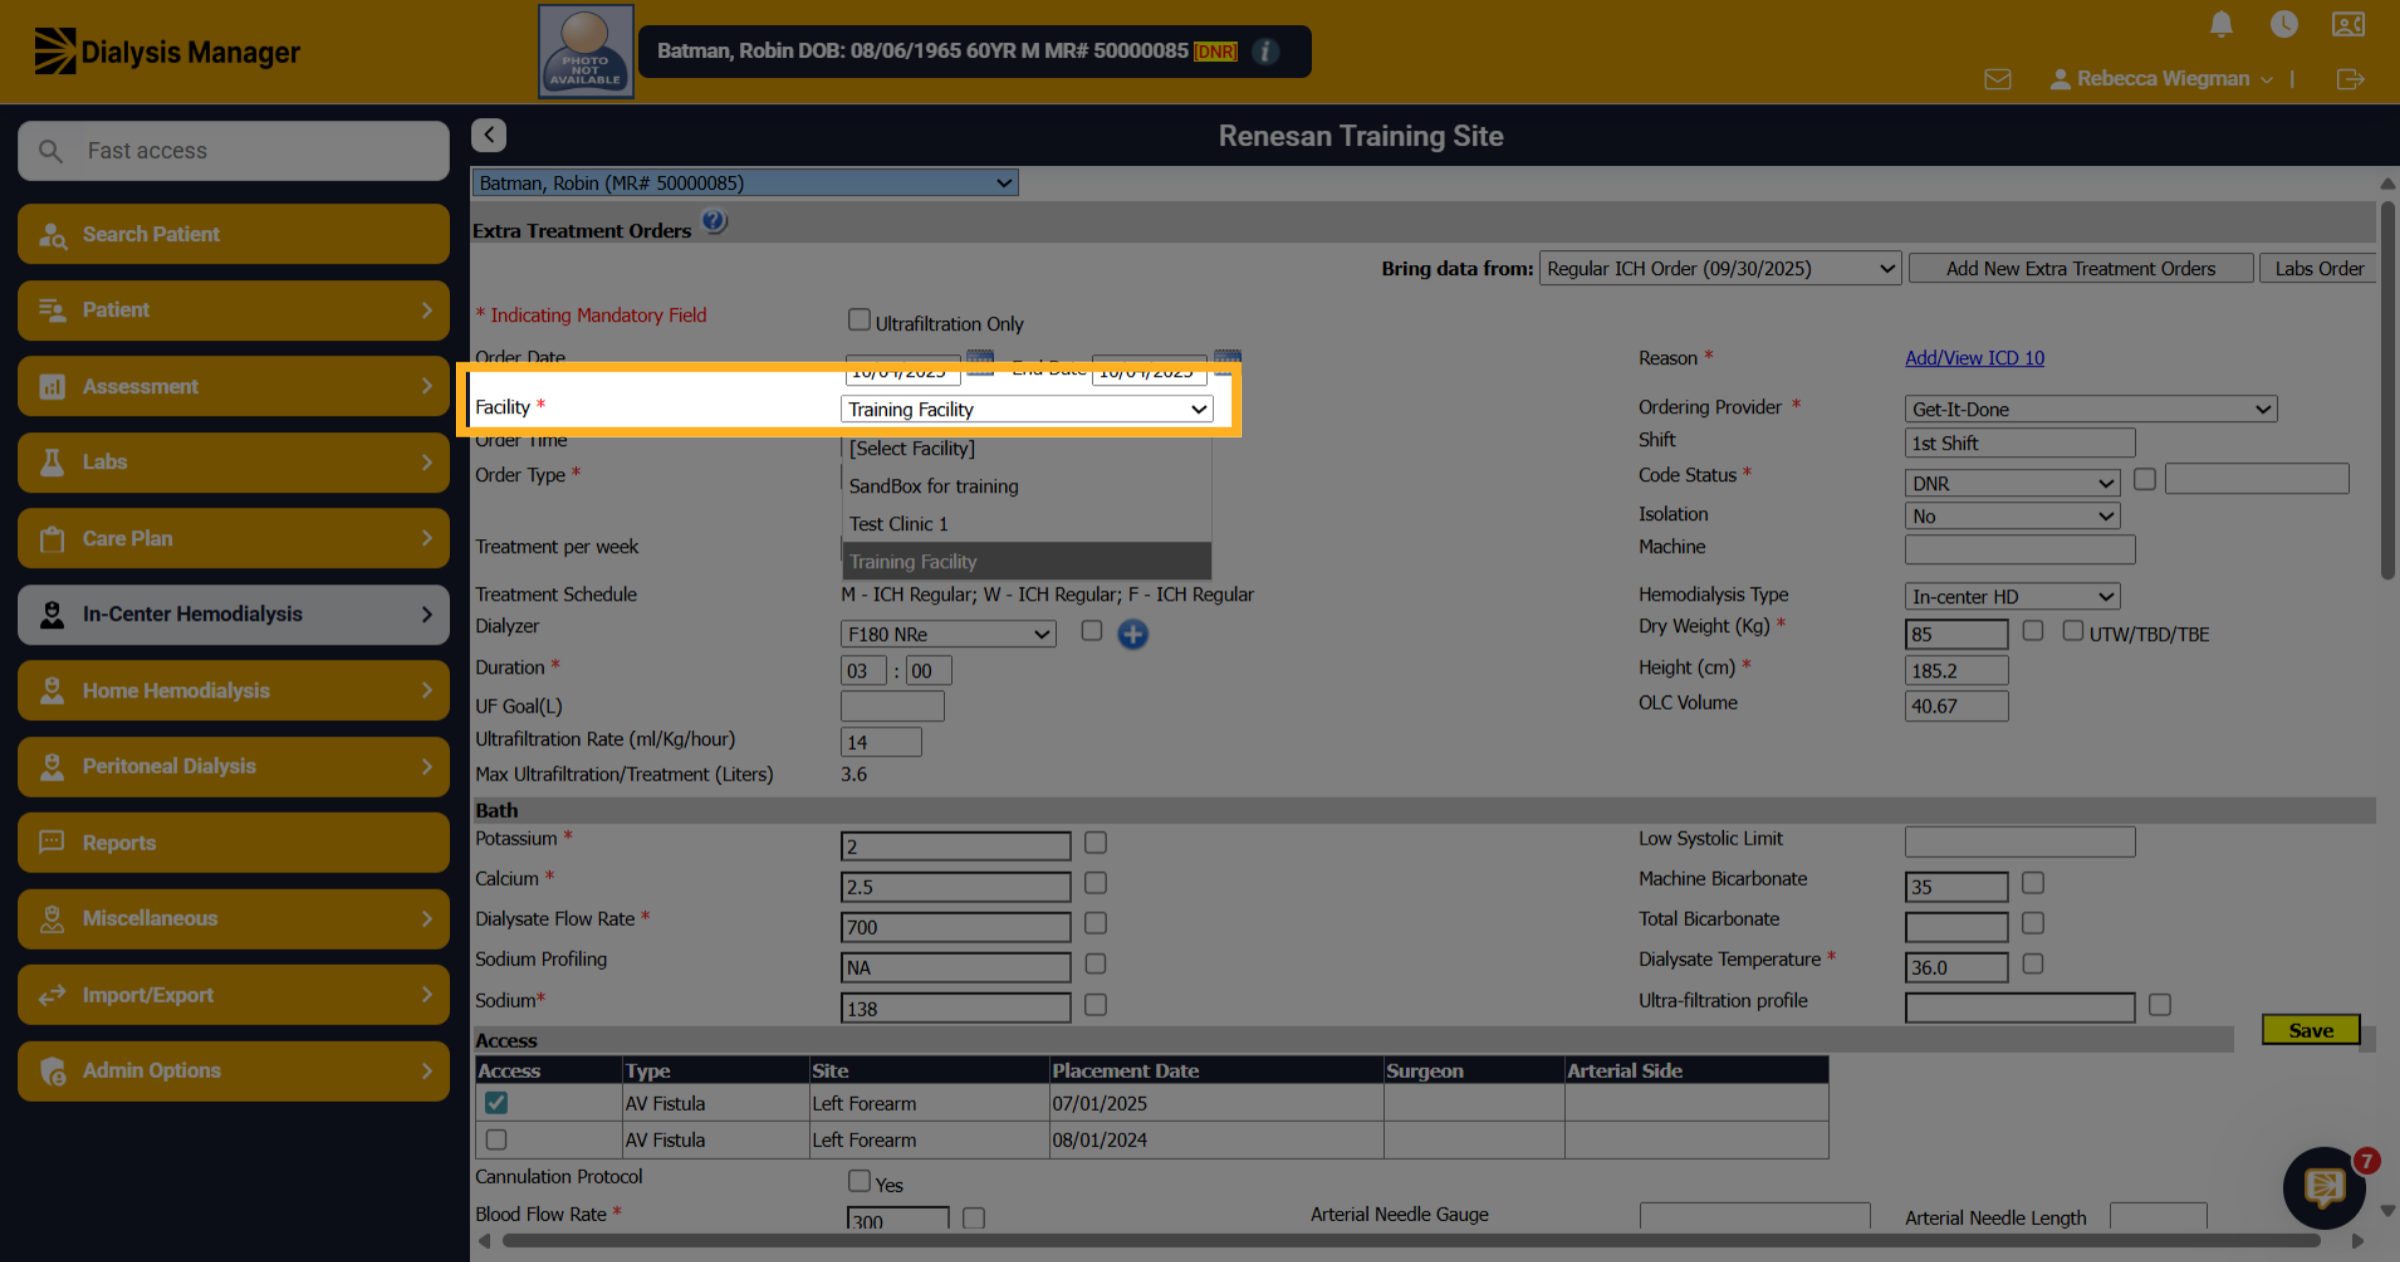Check the 08/01/2024 AV Fistula access
2400x1262 pixels.
coord(496,1140)
